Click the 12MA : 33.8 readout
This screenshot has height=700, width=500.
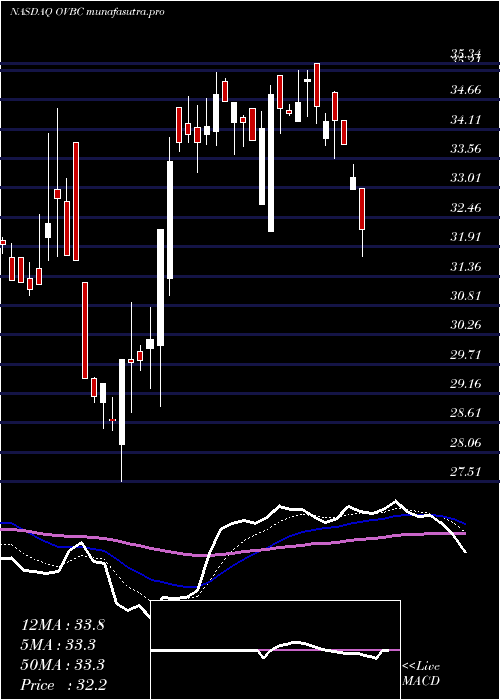point(63,625)
